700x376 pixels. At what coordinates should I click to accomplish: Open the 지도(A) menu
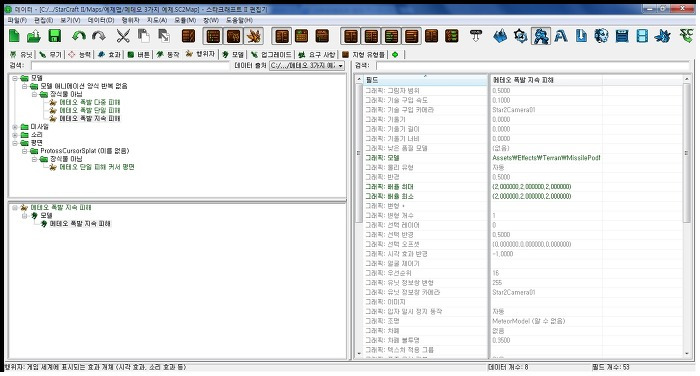pos(157,20)
